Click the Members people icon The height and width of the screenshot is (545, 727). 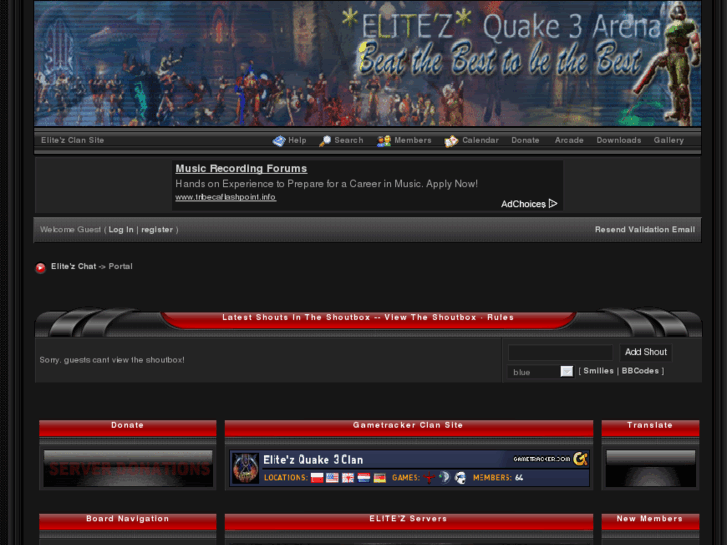point(383,141)
